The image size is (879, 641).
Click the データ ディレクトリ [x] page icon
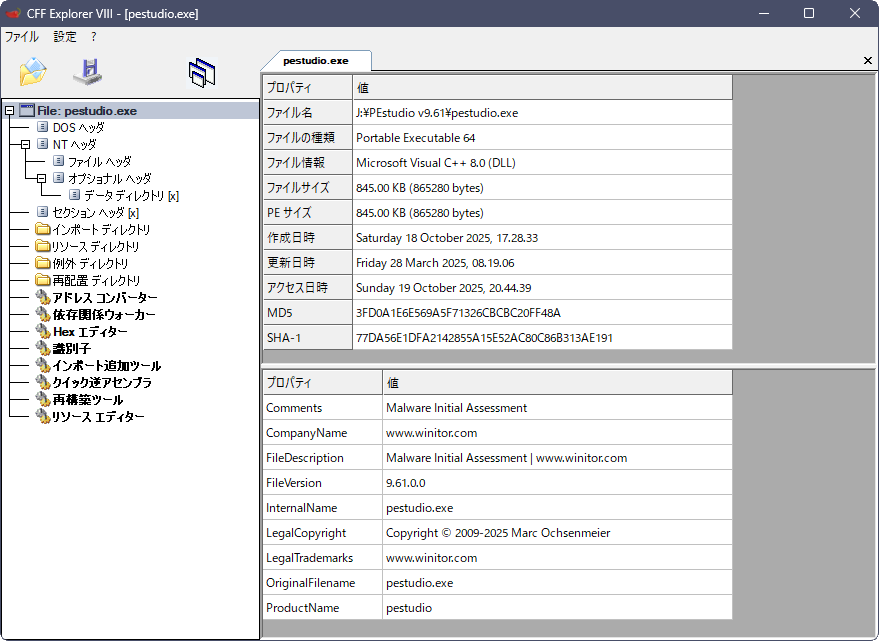point(75,195)
